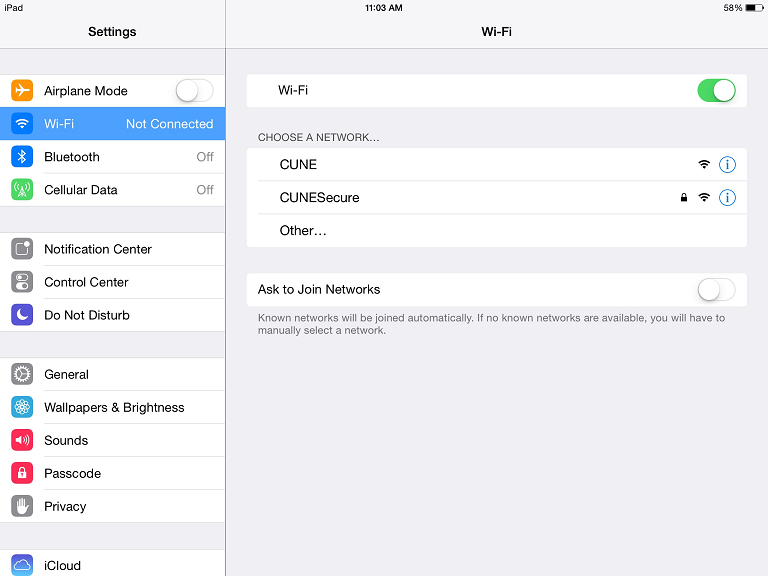The image size is (768, 576).
Task: Select Wi-Fi Not Connected row
Action: [113, 123]
